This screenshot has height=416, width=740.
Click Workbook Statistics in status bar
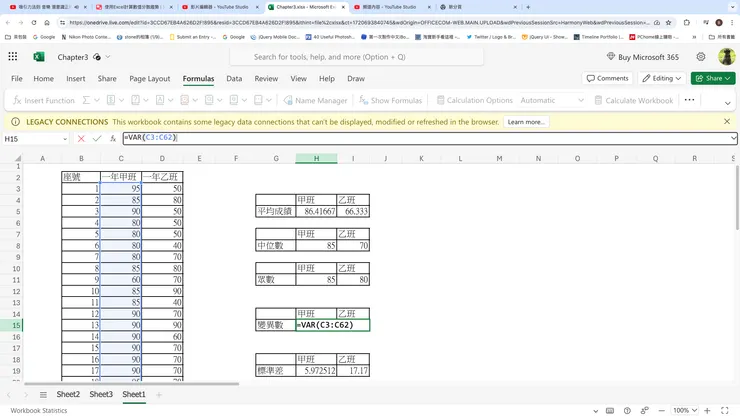(x=39, y=410)
